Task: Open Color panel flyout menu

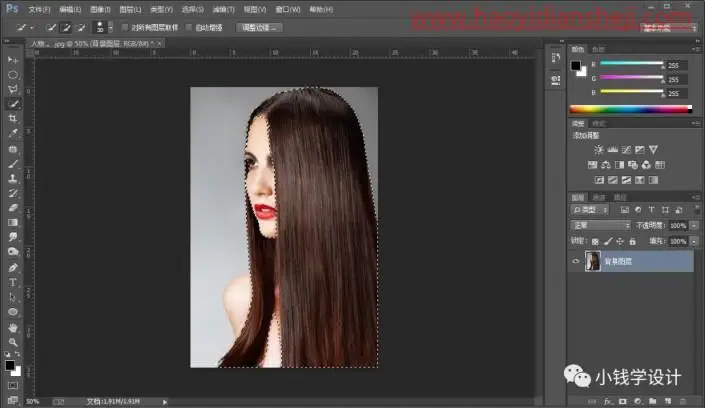Action: 696,49
